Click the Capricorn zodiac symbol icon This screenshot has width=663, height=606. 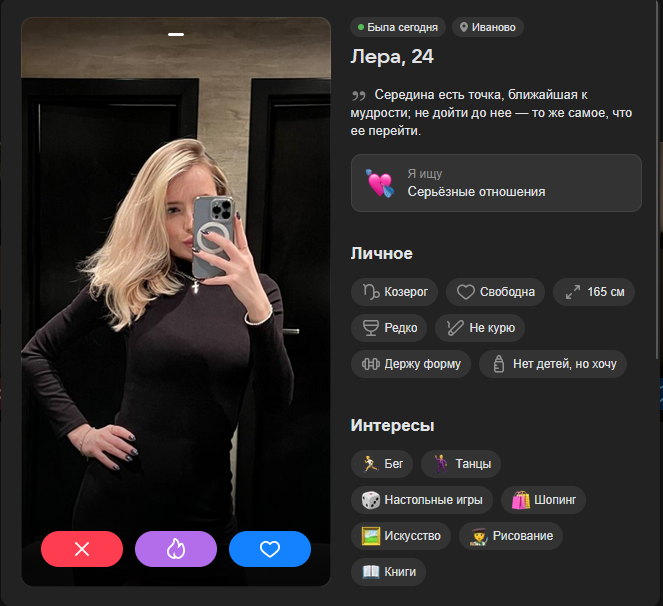point(371,292)
